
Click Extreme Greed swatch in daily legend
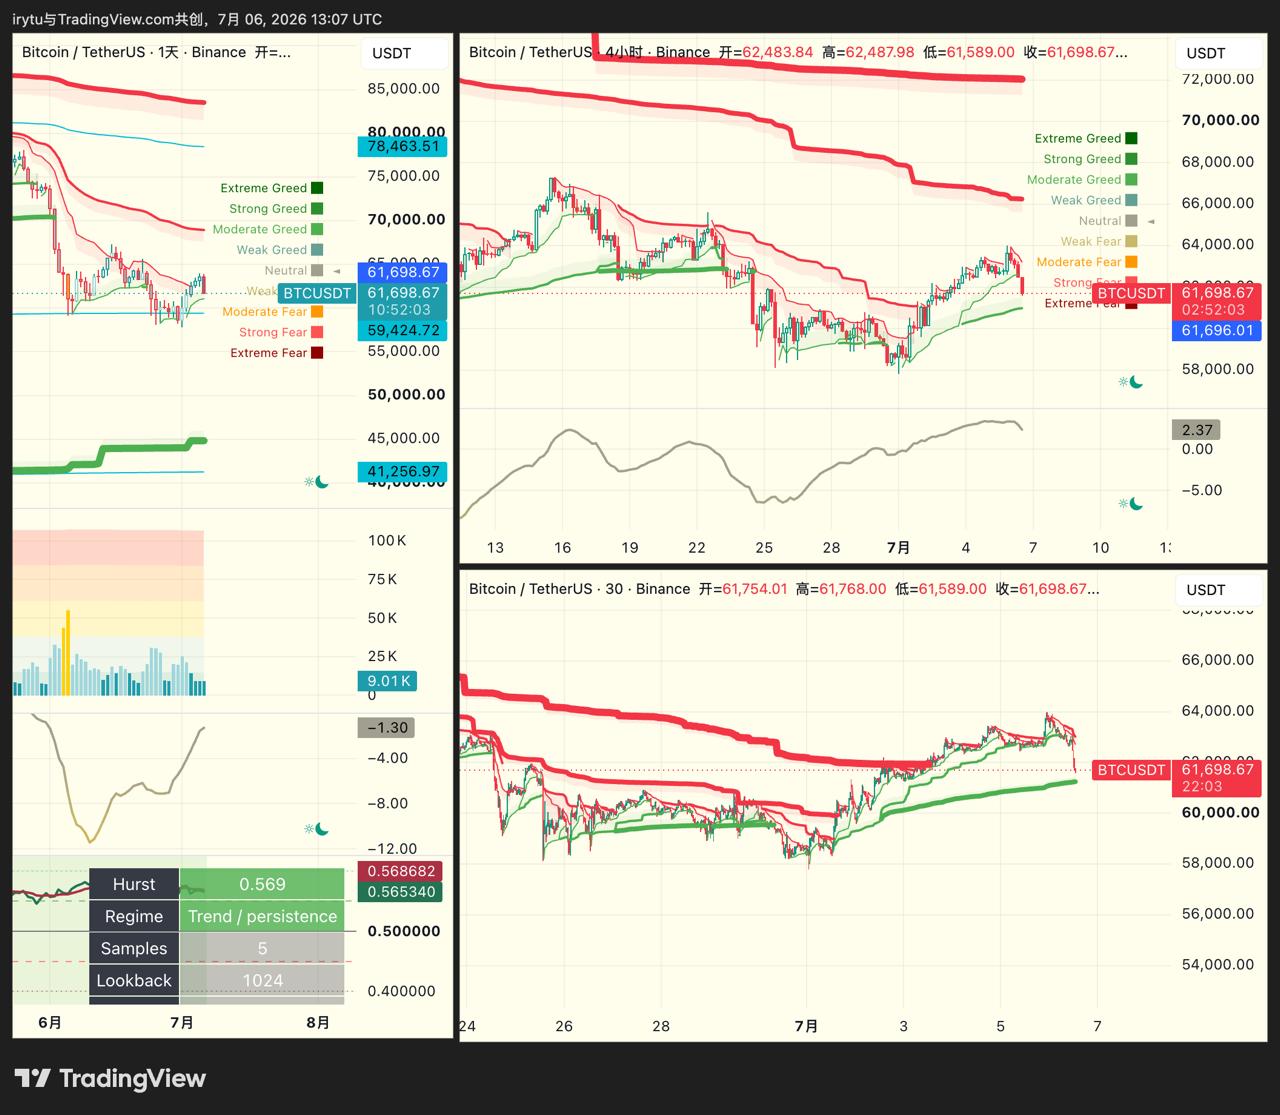pyautogui.click(x=317, y=188)
